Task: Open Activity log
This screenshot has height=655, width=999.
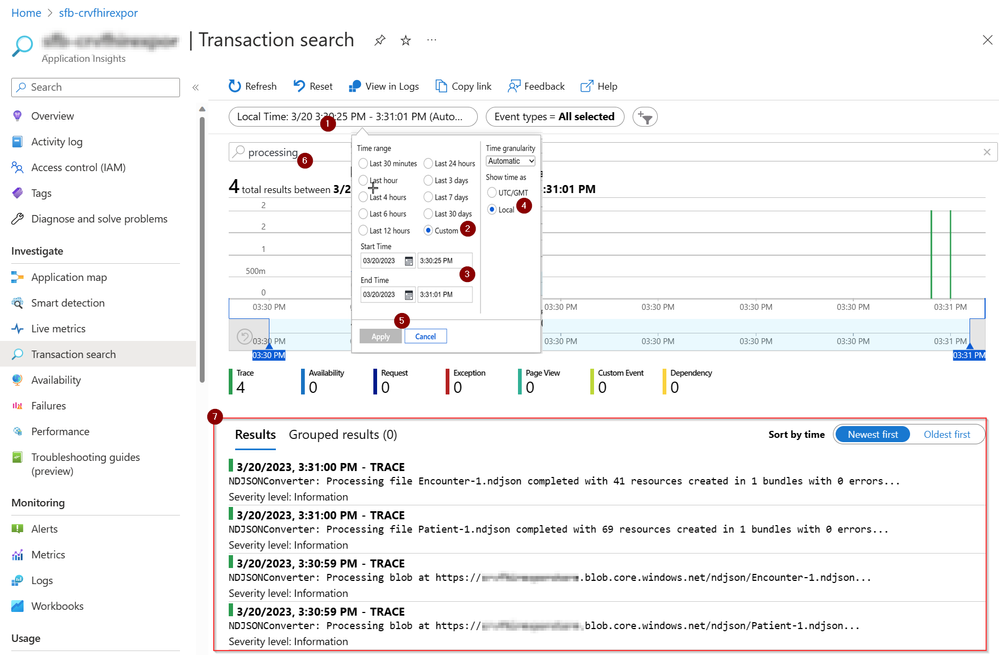Action: pos(57,141)
